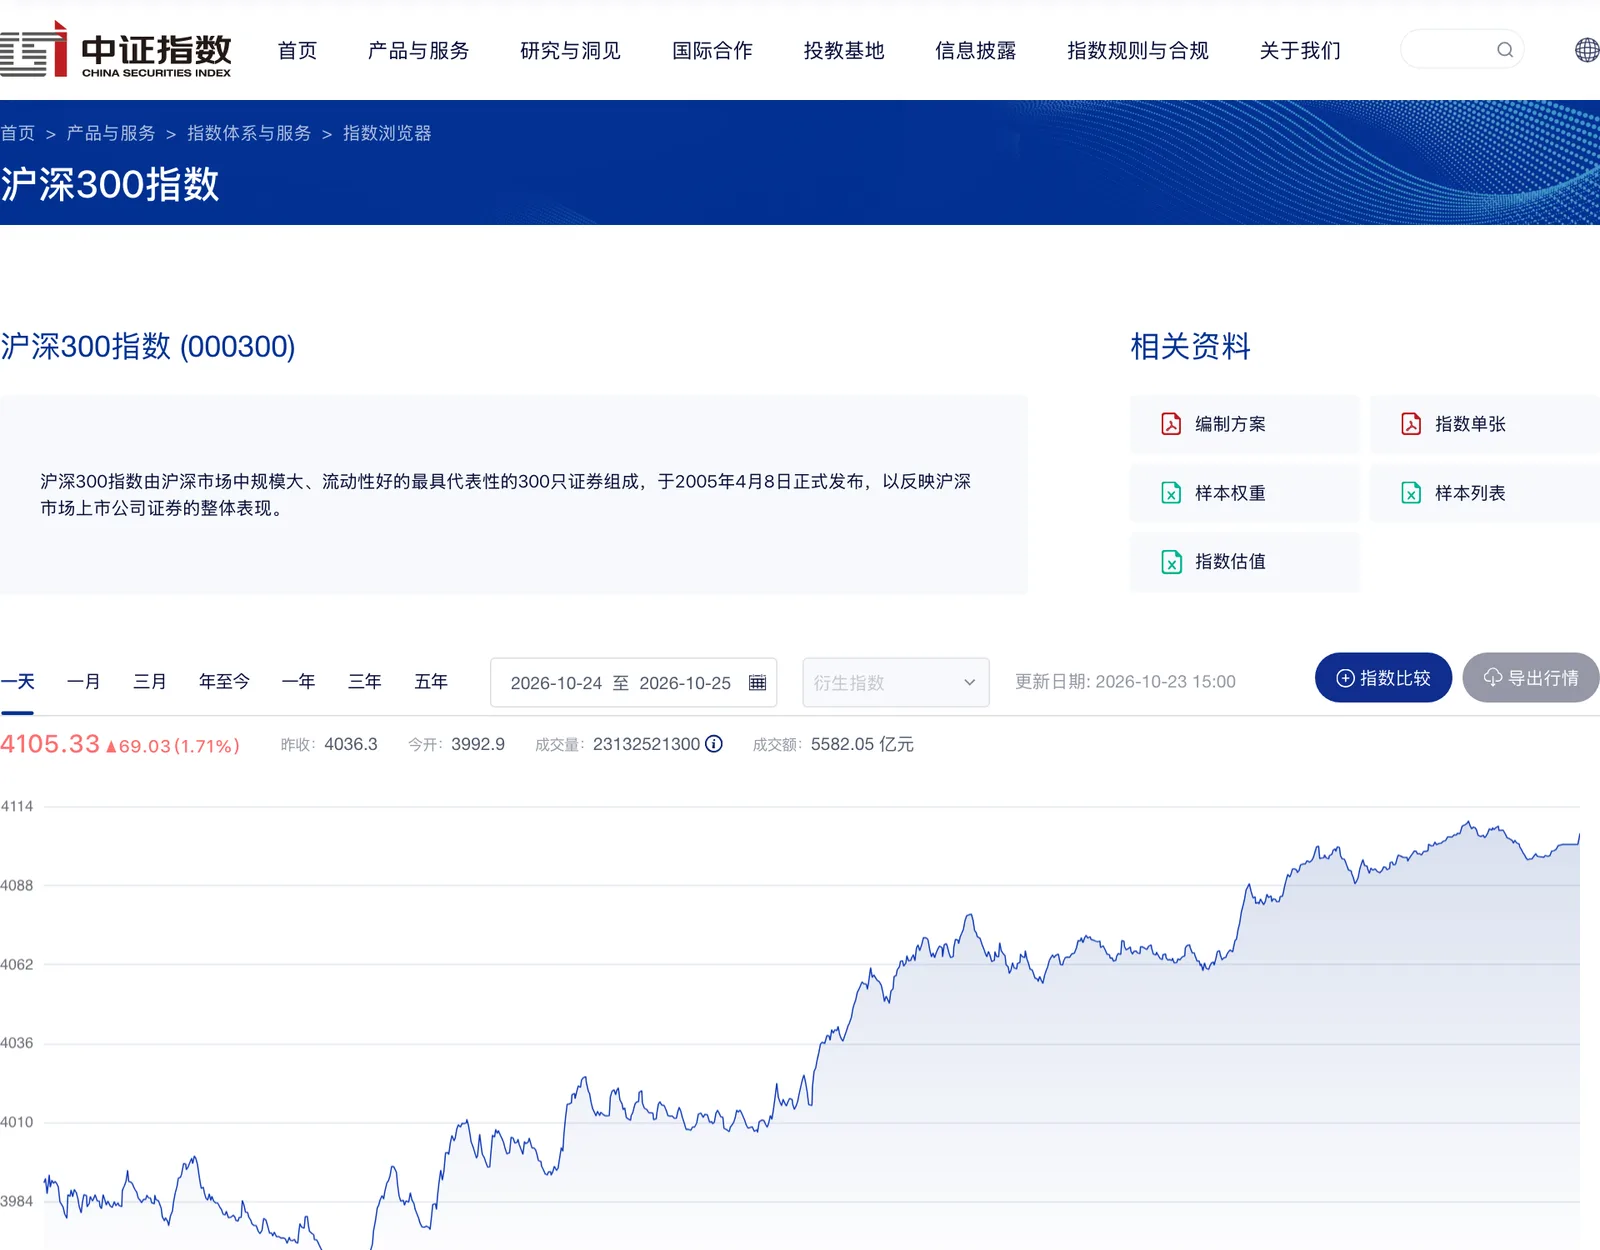Click 指数体系与服务 in the breadcrumb
Image resolution: width=1600 pixels, height=1250 pixels.
click(249, 133)
